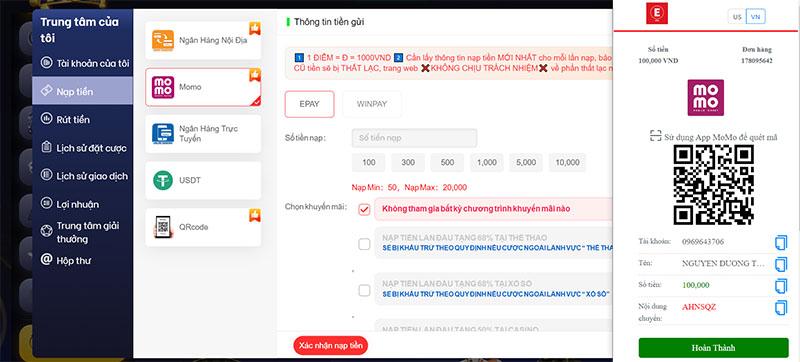
Task: Tick the 68% THE THAO promotion checkbox
Action: click(x=364, y=244)
